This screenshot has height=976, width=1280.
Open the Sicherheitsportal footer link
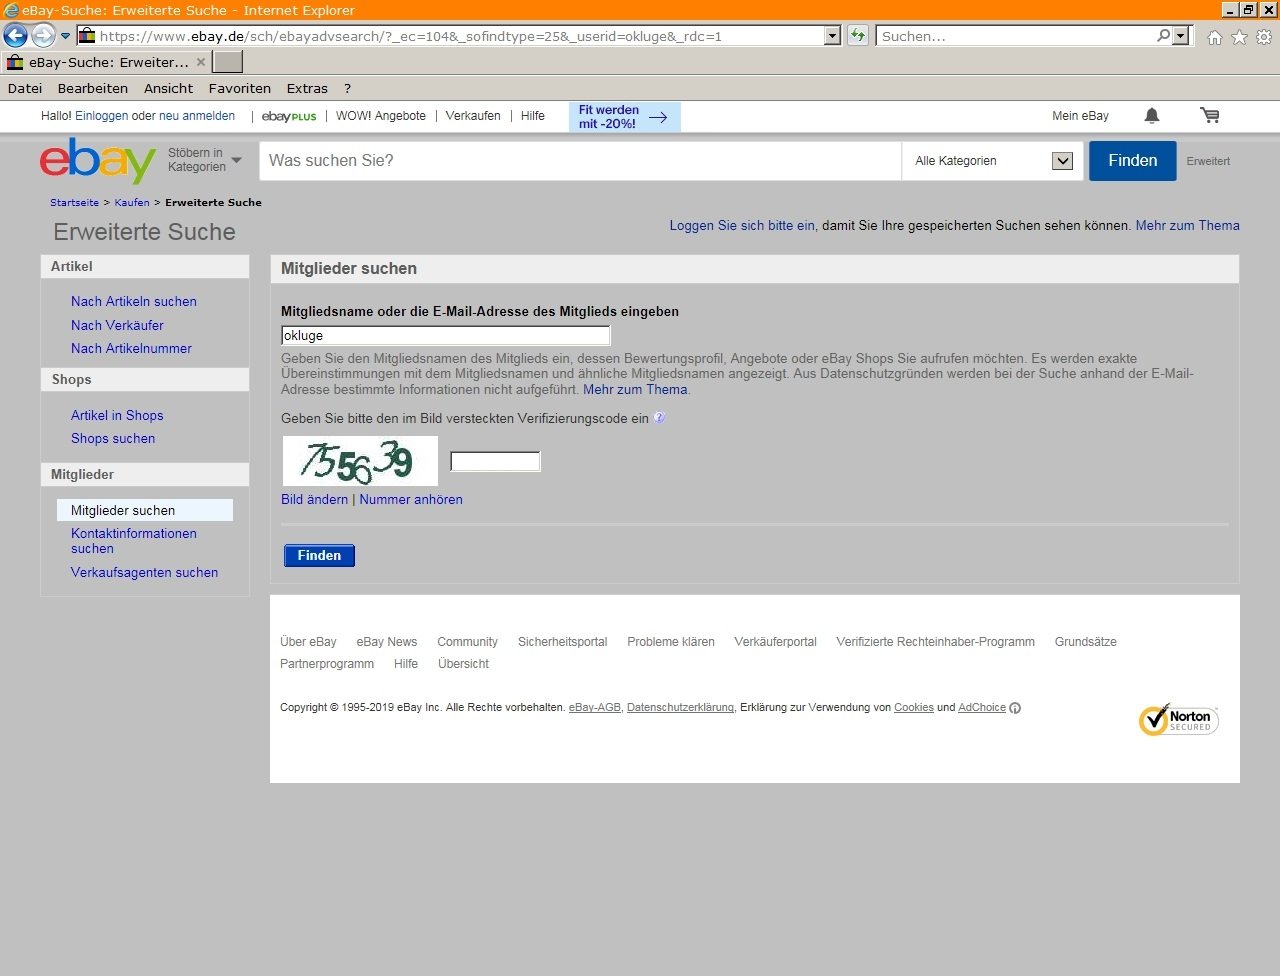point(562,642)
